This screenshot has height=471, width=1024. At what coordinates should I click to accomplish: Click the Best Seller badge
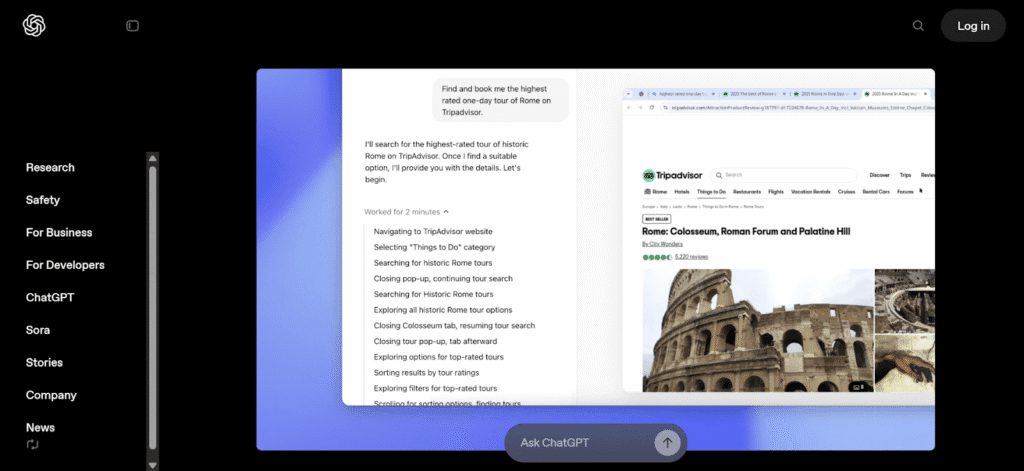click(x=656, y=219)
